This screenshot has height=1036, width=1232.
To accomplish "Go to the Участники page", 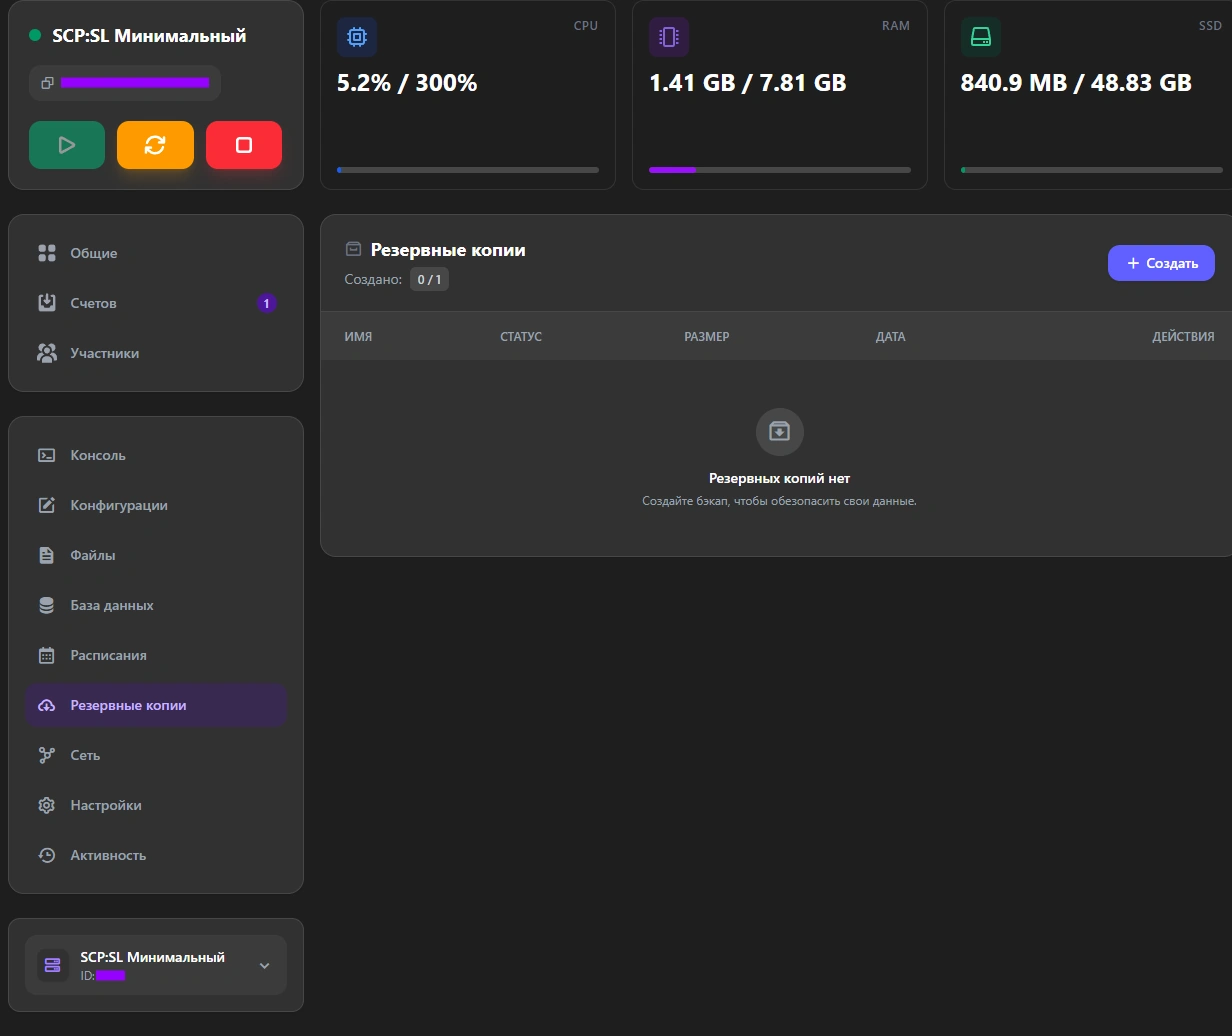I will (156, 353).
